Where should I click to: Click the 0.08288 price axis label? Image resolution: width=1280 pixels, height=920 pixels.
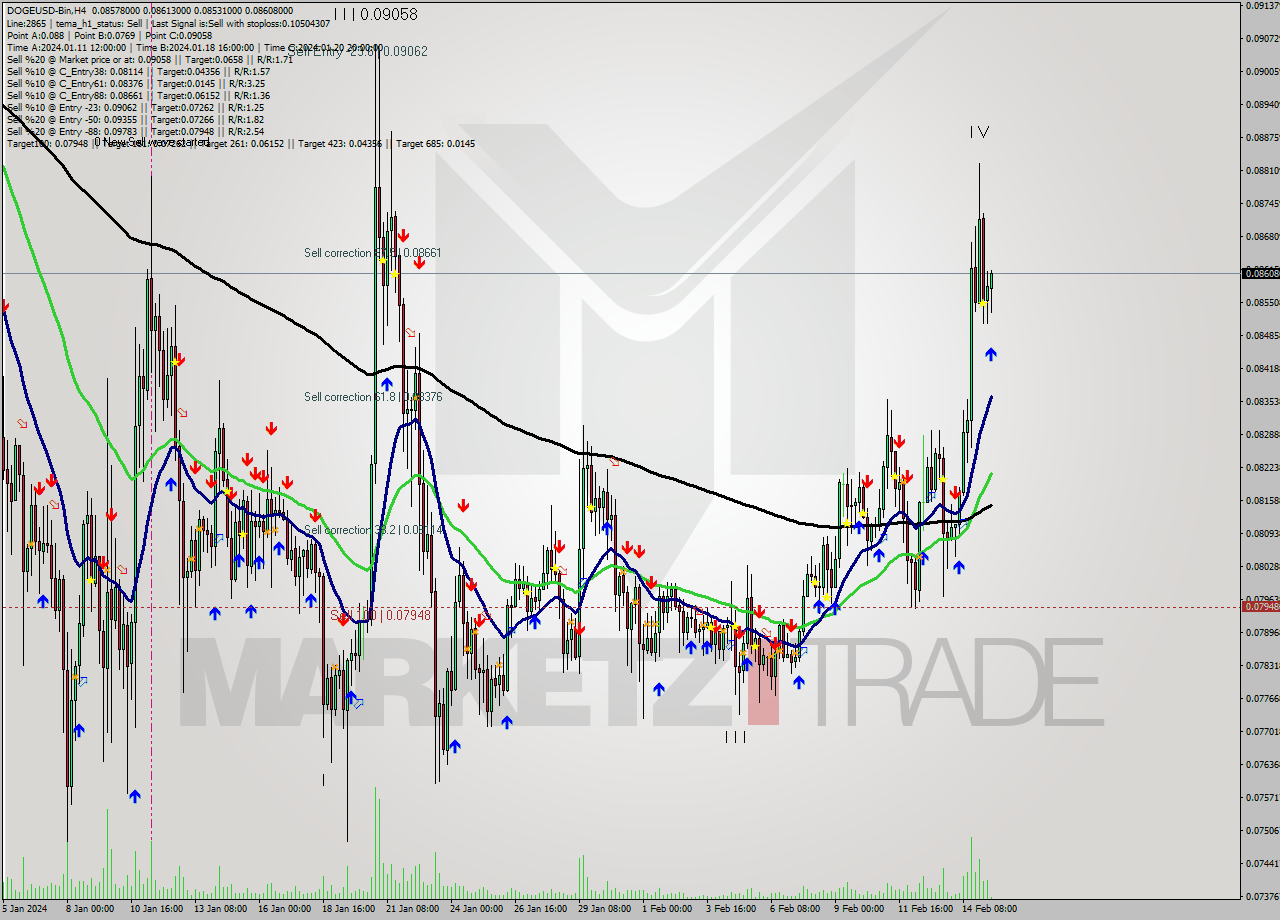1262,435
